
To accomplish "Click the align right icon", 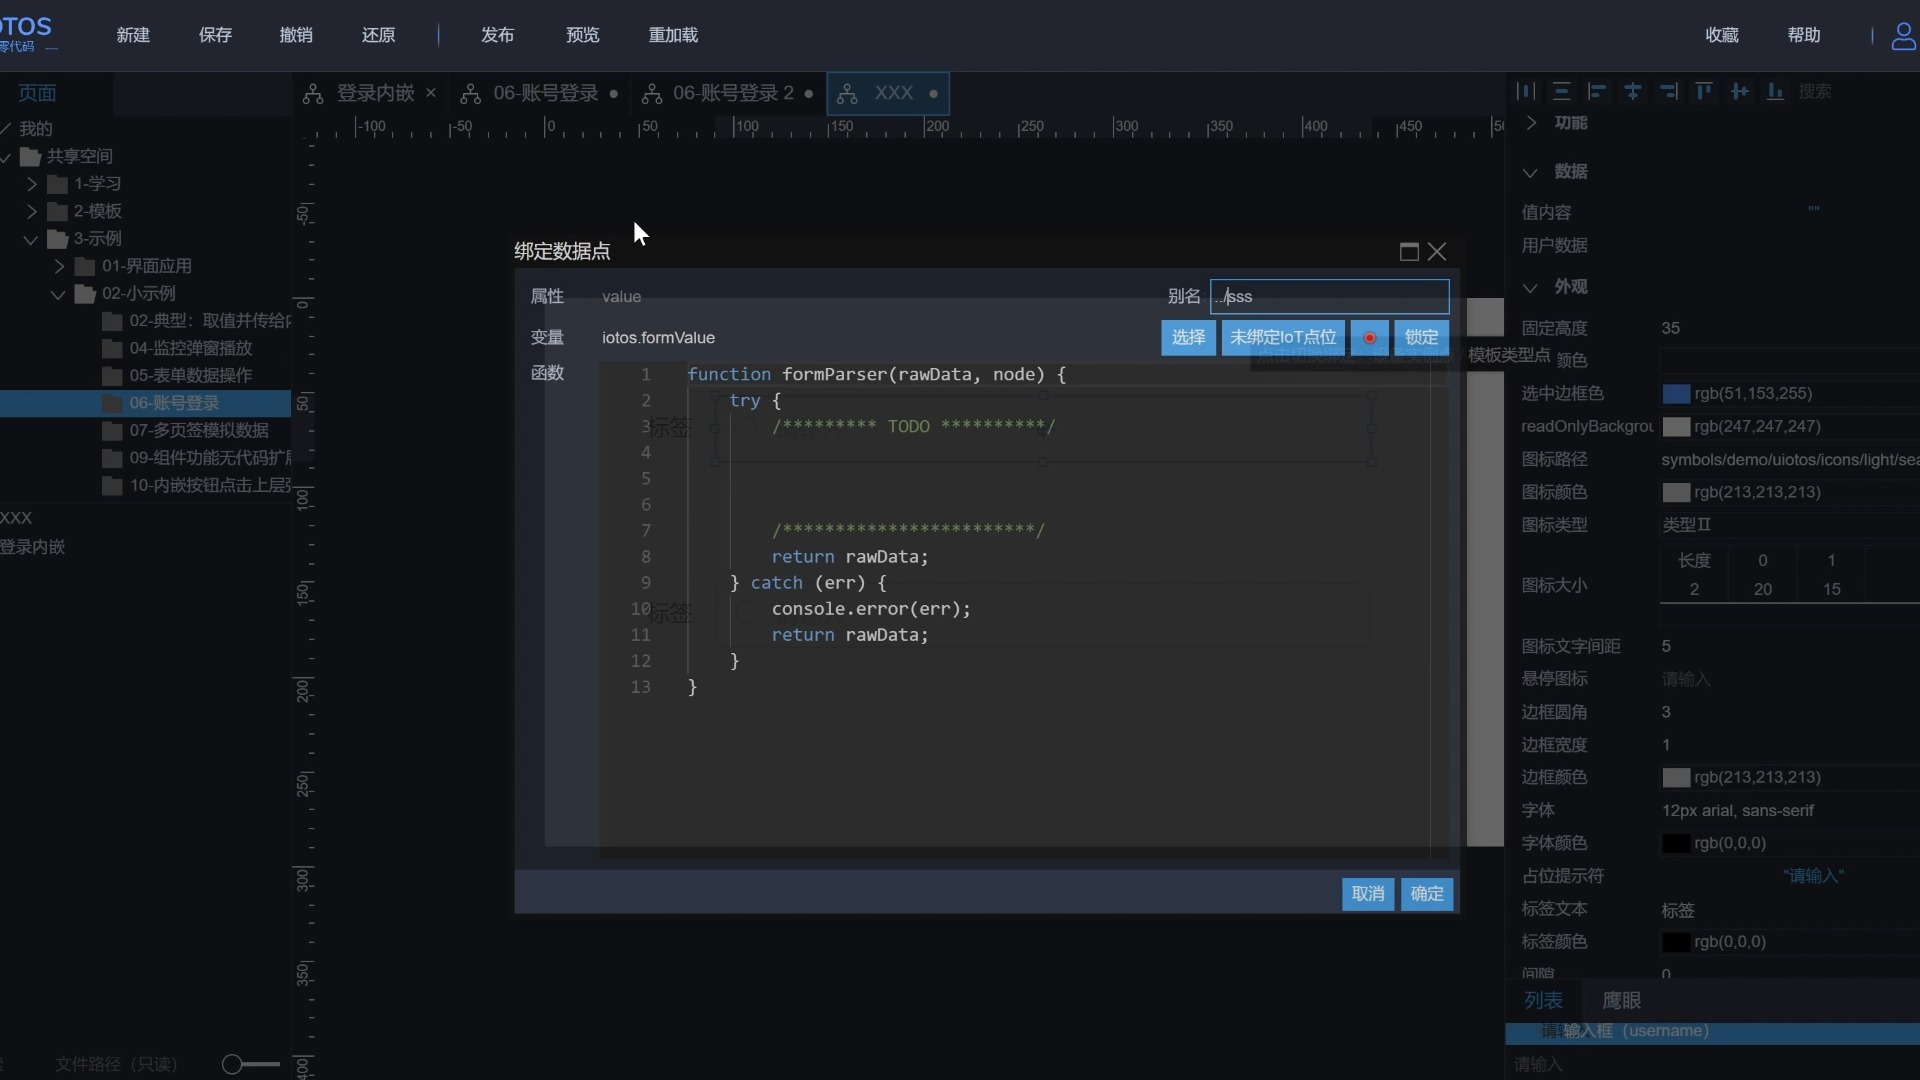I will click(1668, 91).
